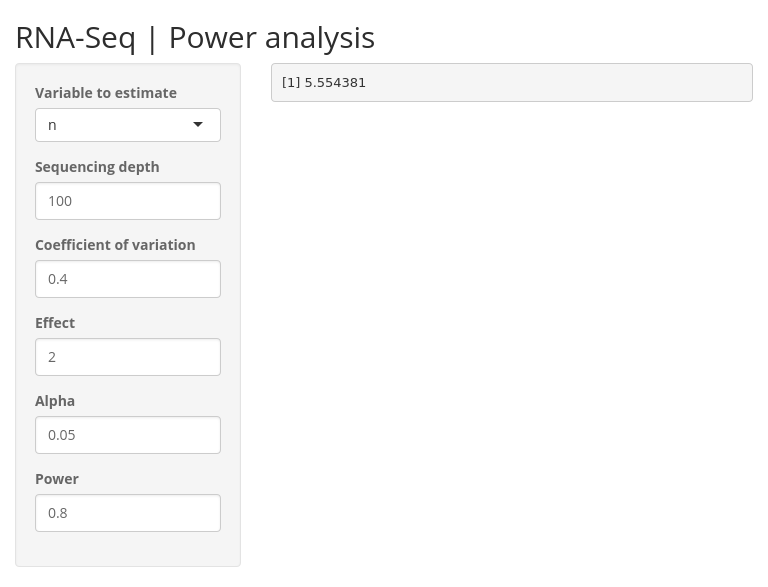Screen dimensions: 768x587
Task: Click the 'Variable to estimate' label
Action: click(106, 93)
